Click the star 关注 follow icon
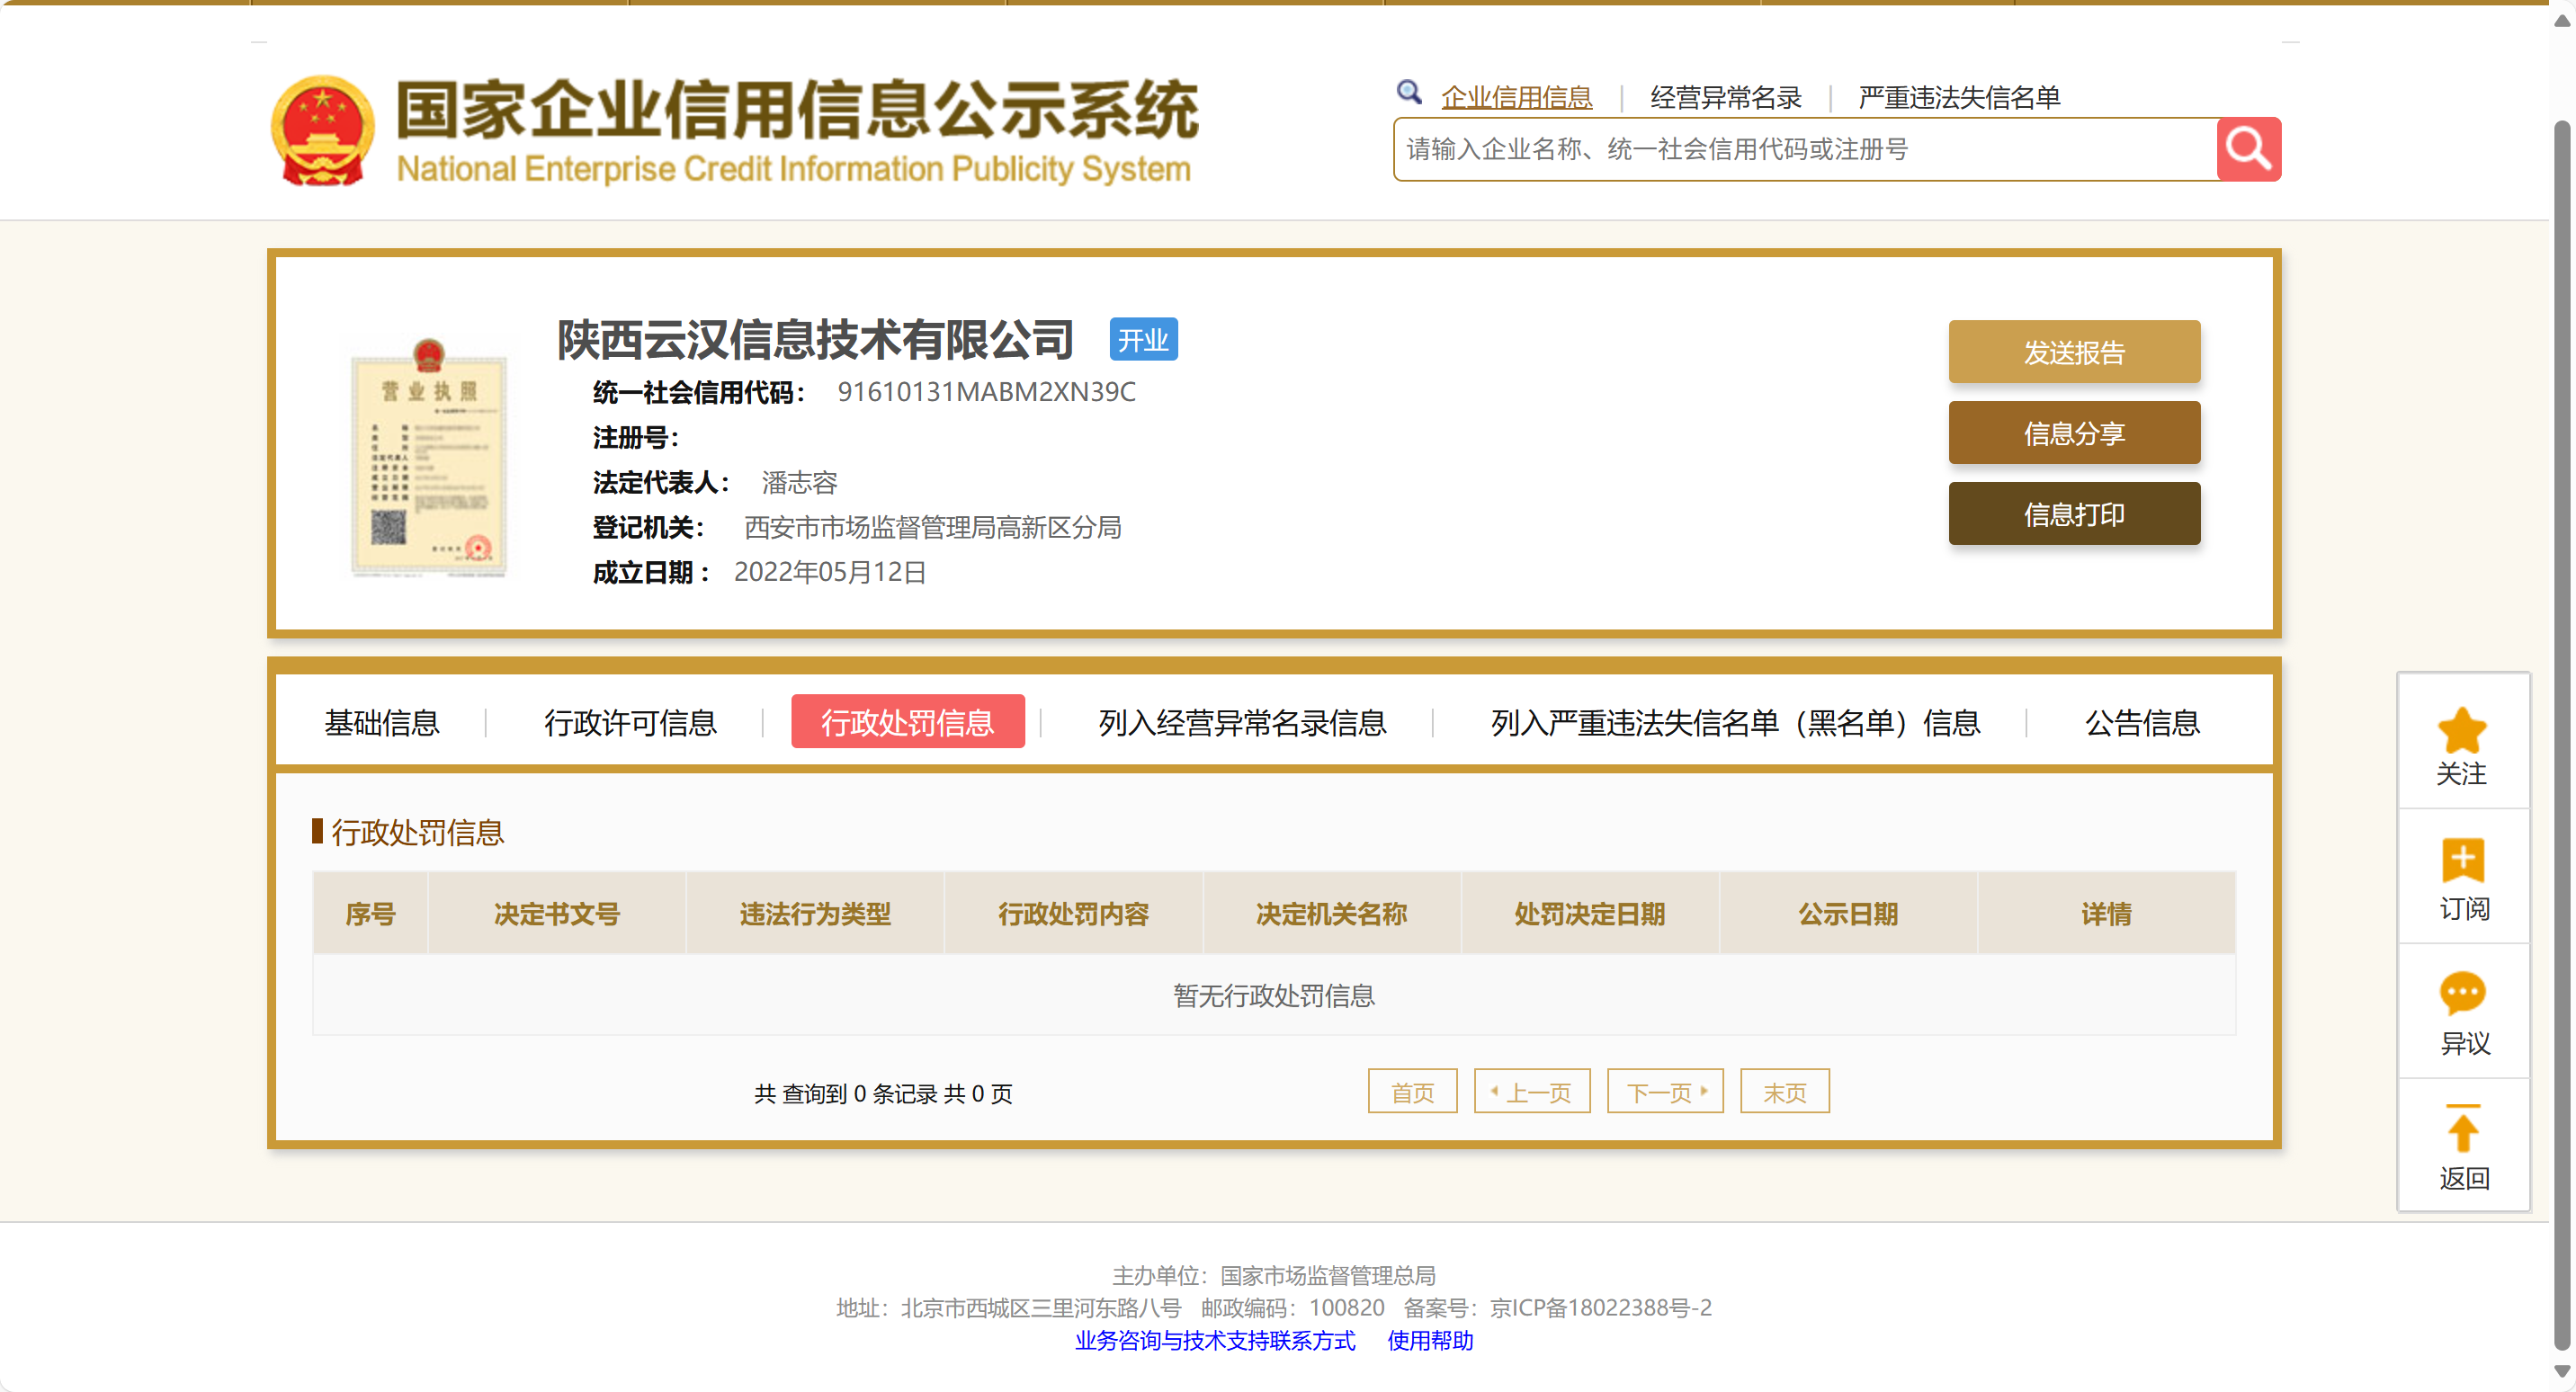This screenshot has width=2576, height=1392. (2461, 731)
